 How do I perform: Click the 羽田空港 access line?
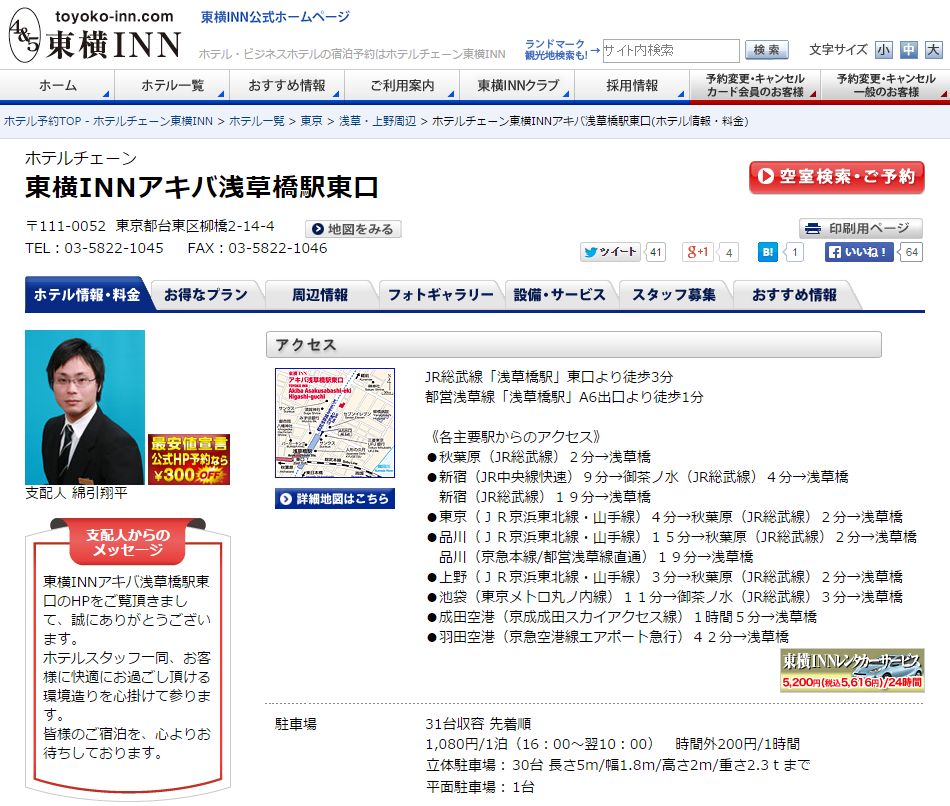[x=608, y=637]
